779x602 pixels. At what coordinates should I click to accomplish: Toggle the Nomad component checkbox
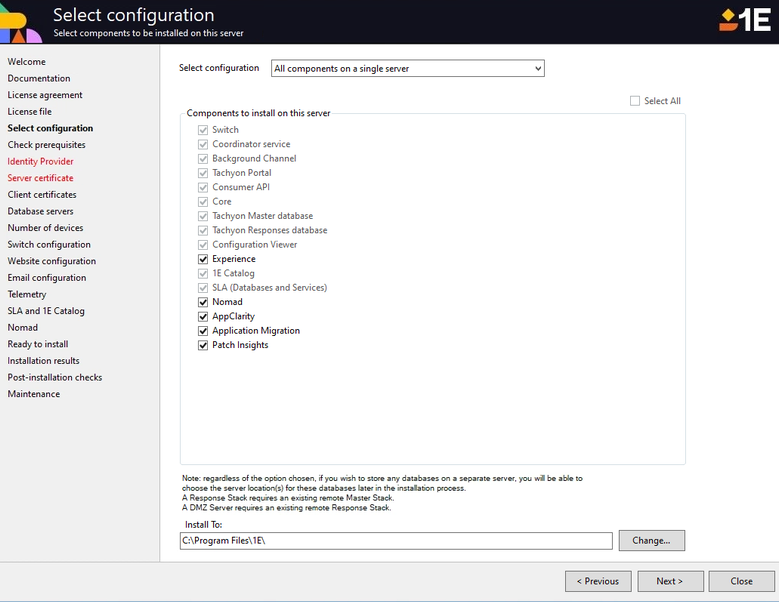coord(203,302)
